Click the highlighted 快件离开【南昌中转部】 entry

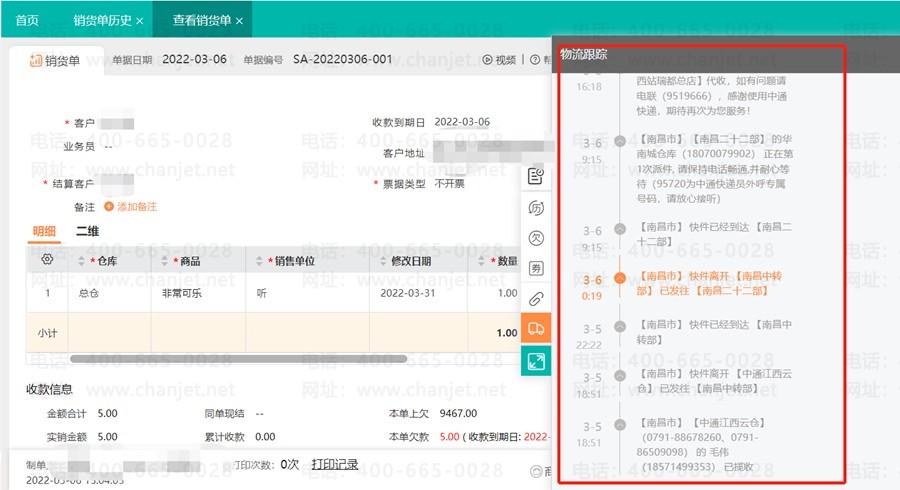[x=709, y=283]
